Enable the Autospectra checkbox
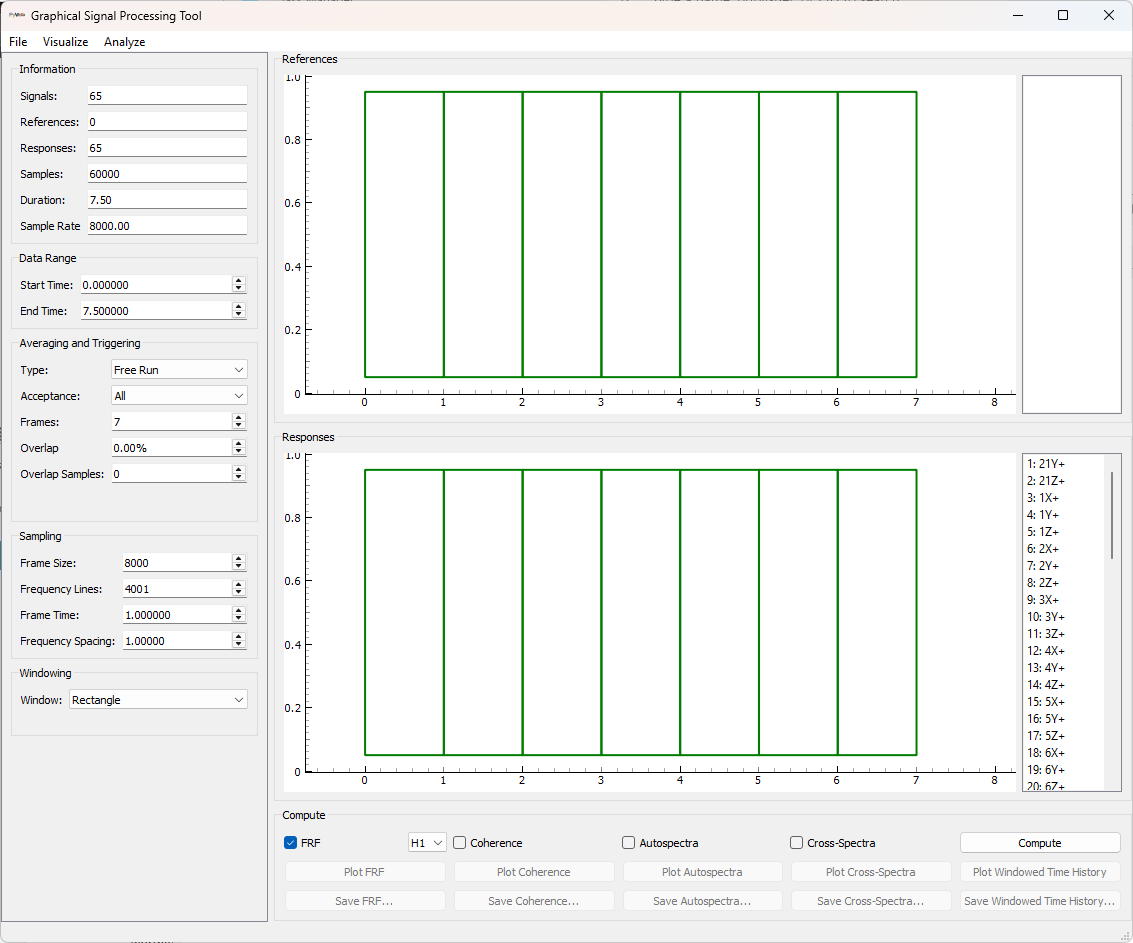This screenshot has height=943, width=1133. pyautogui.click(x=628, y=842)
